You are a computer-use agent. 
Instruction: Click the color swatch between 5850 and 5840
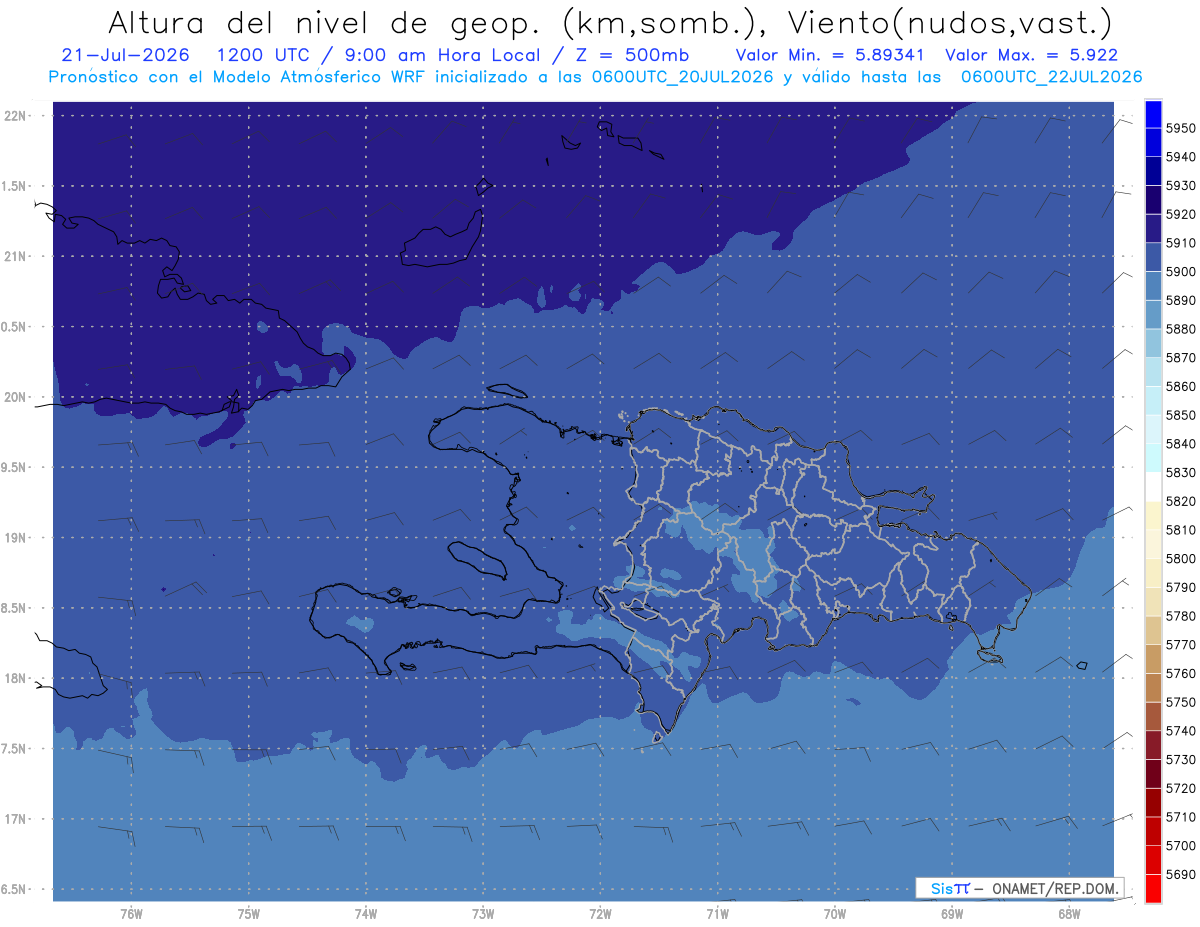1152,429
